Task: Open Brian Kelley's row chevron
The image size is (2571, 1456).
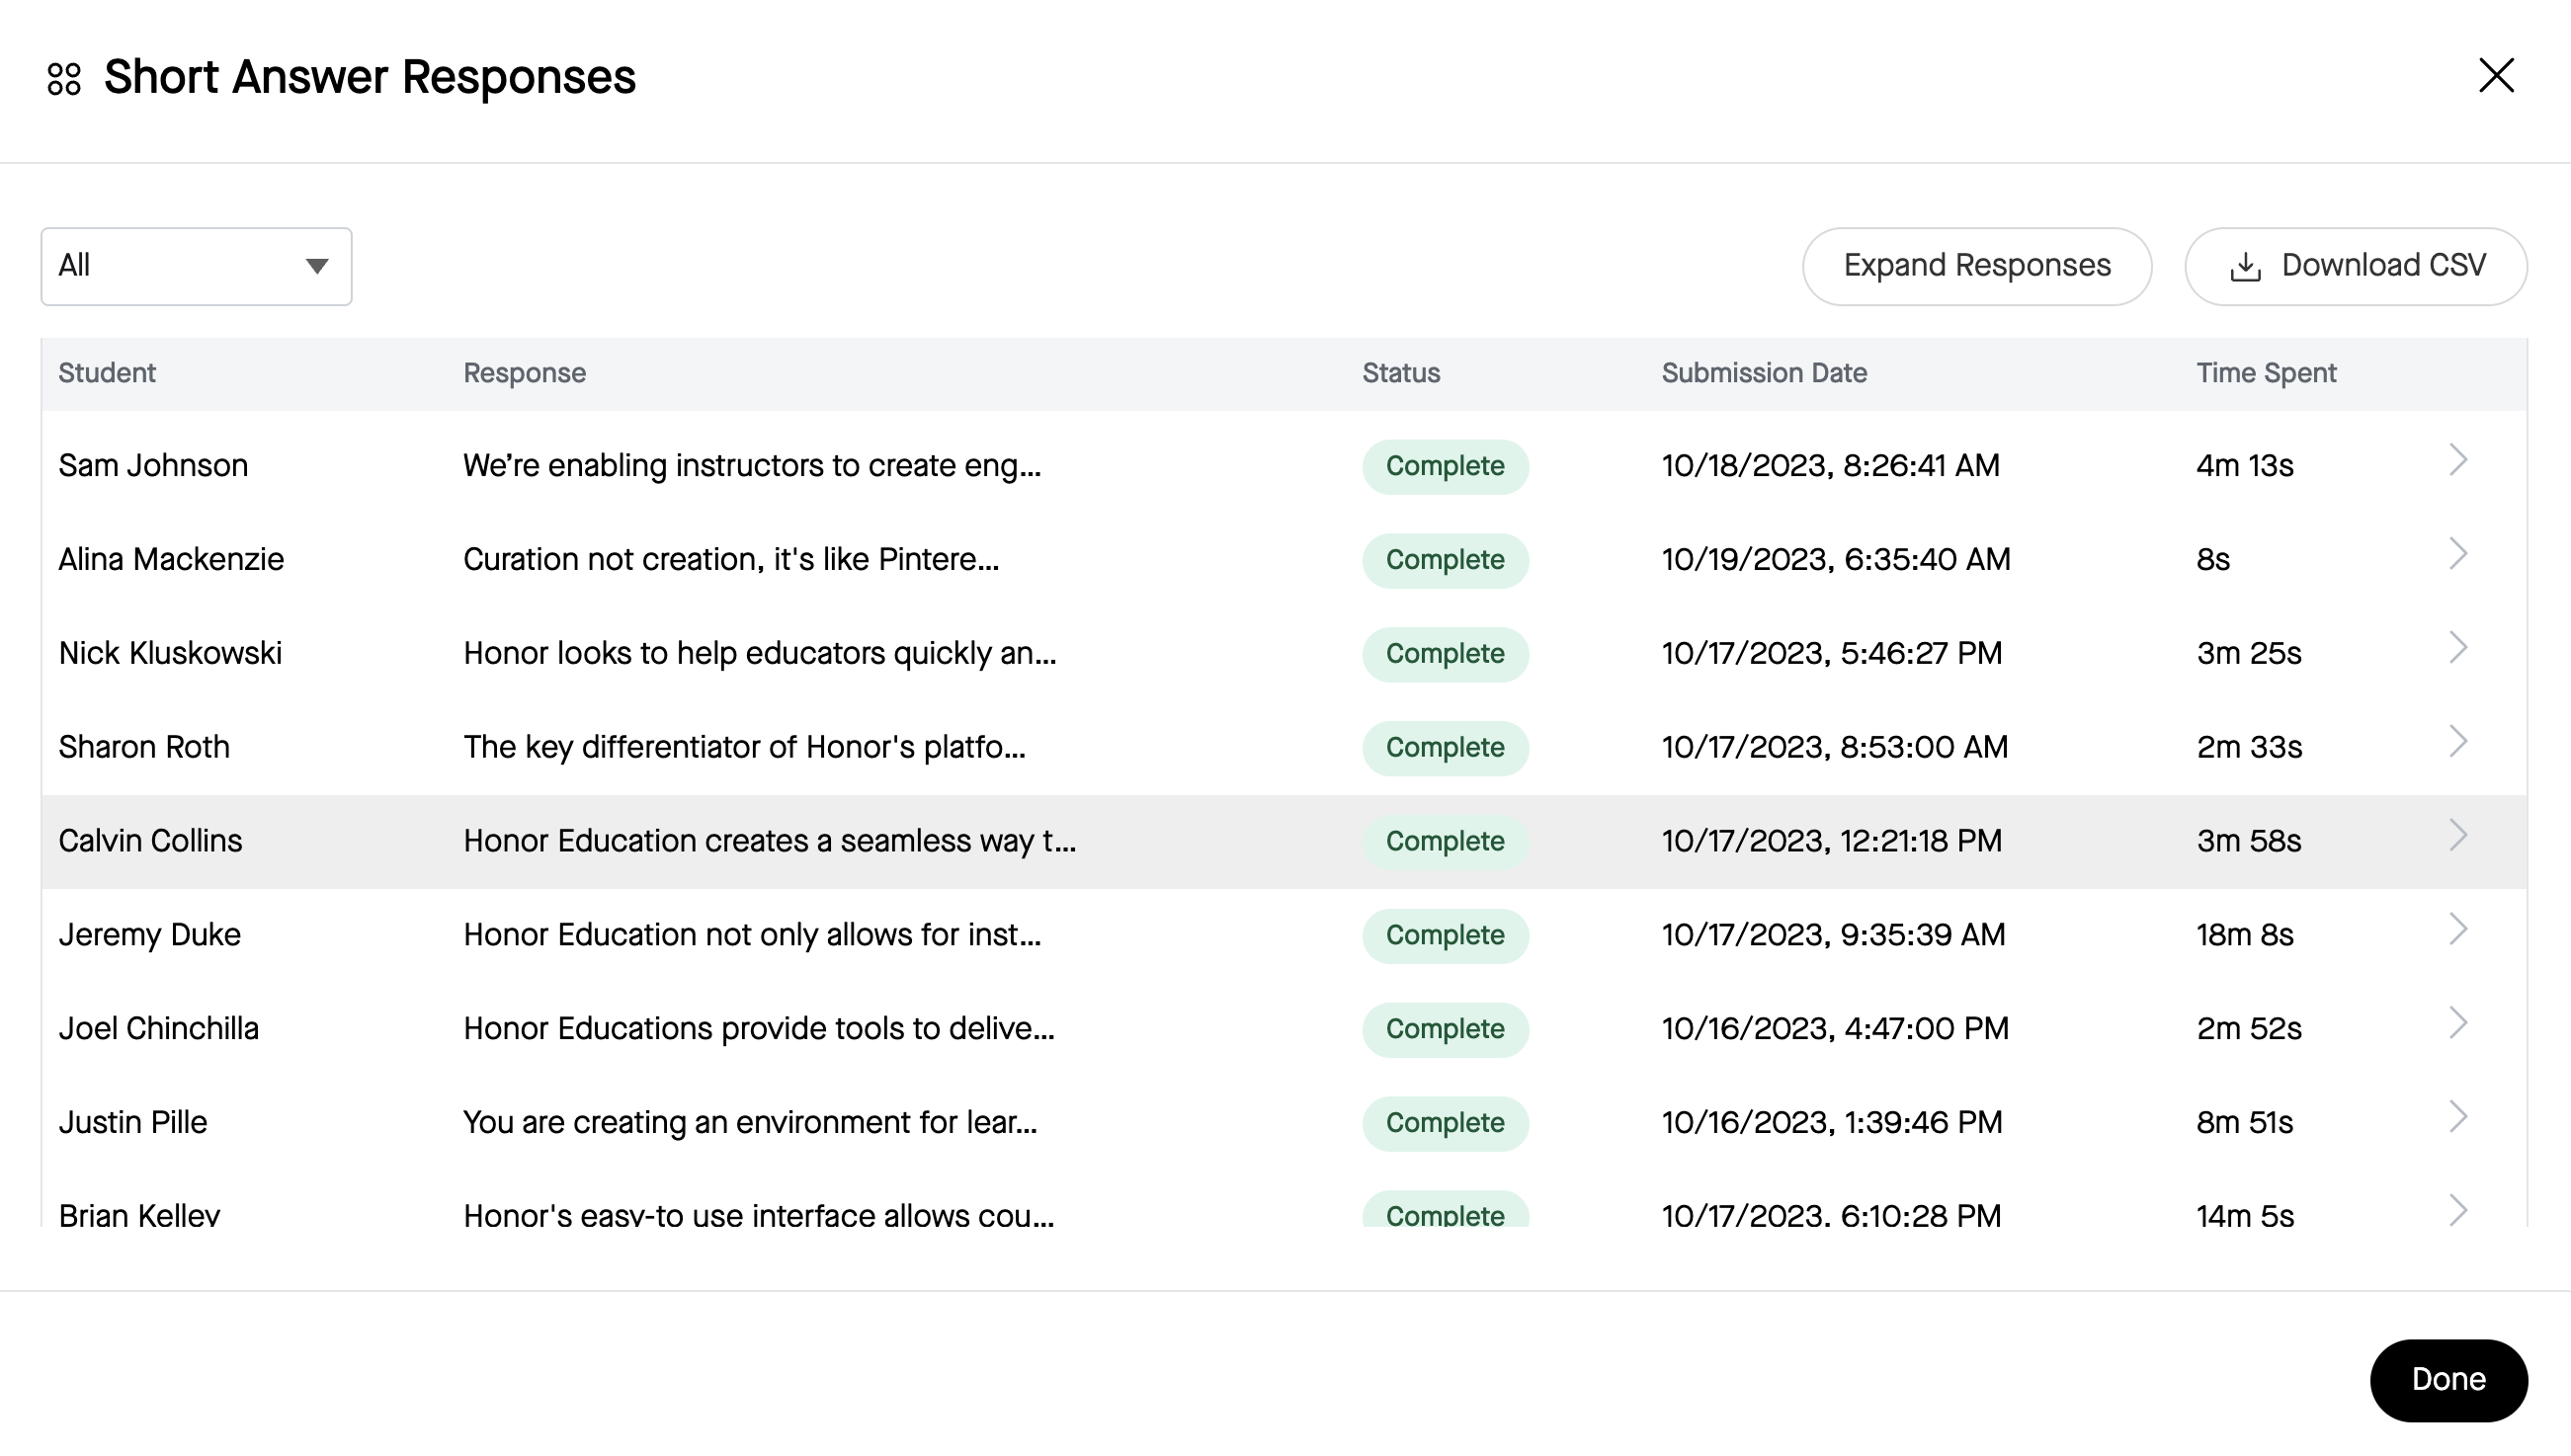Action: tap(2458, 1210)
